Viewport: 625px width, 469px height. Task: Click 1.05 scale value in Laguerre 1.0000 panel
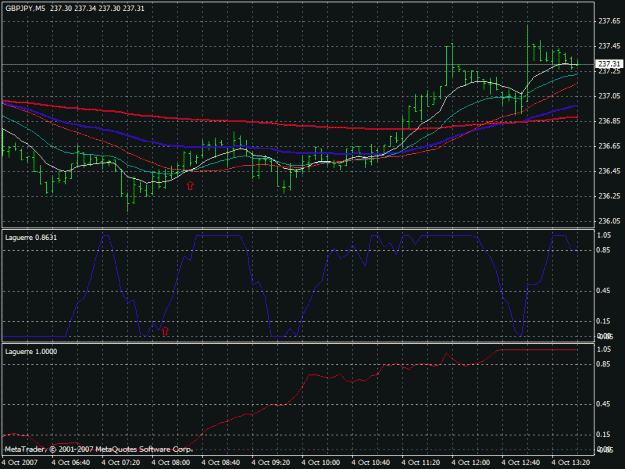pos(603,349)
